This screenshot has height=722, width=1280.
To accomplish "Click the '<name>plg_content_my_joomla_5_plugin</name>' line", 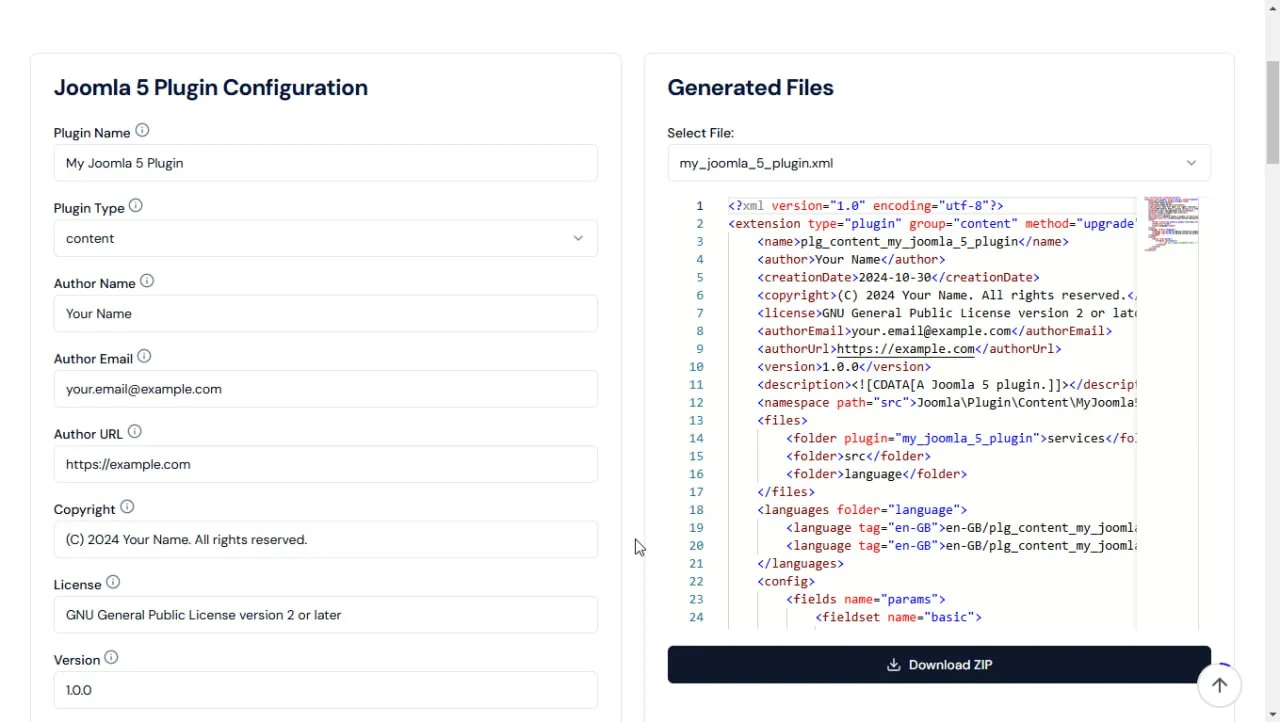I will point(913,242).
